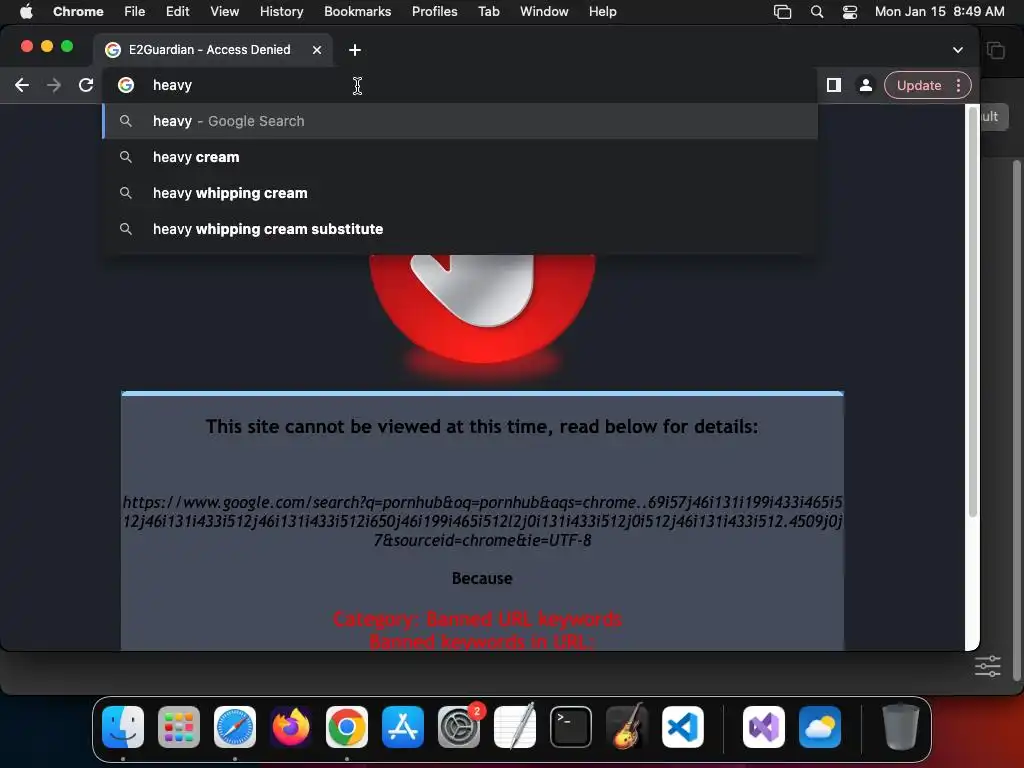This screenshot has height=768, width=1024.
Task: Expand the tab search chevron
Action: (x=957, y=50)
